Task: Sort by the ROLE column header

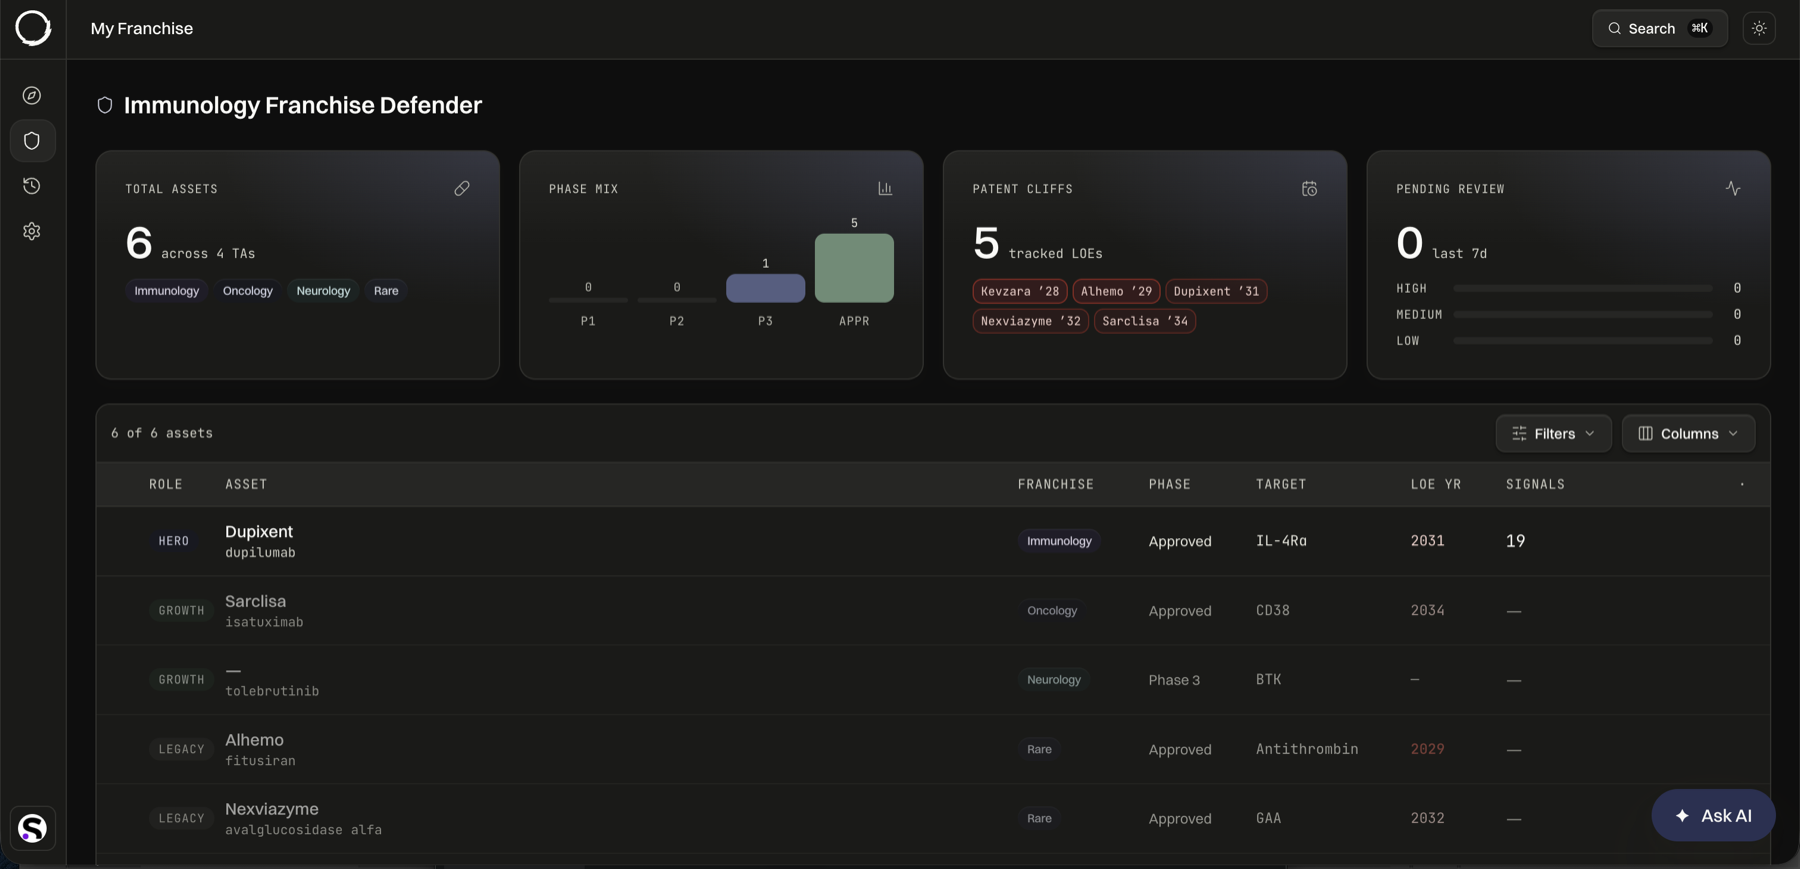Action: pos(166,484)
